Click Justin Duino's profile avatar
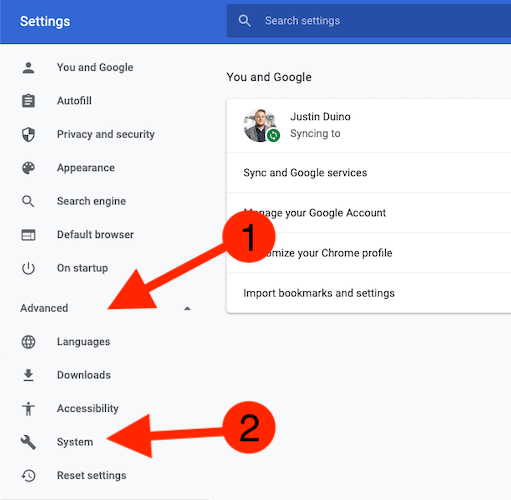Screen dimensions: 511x500 [x=260, y=125]
